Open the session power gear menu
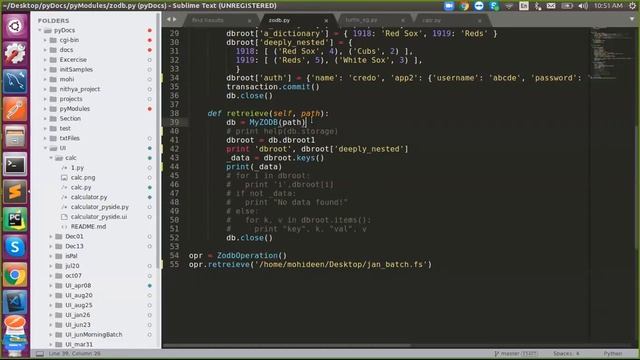This screenshot has width=640, height=360. 632,6
